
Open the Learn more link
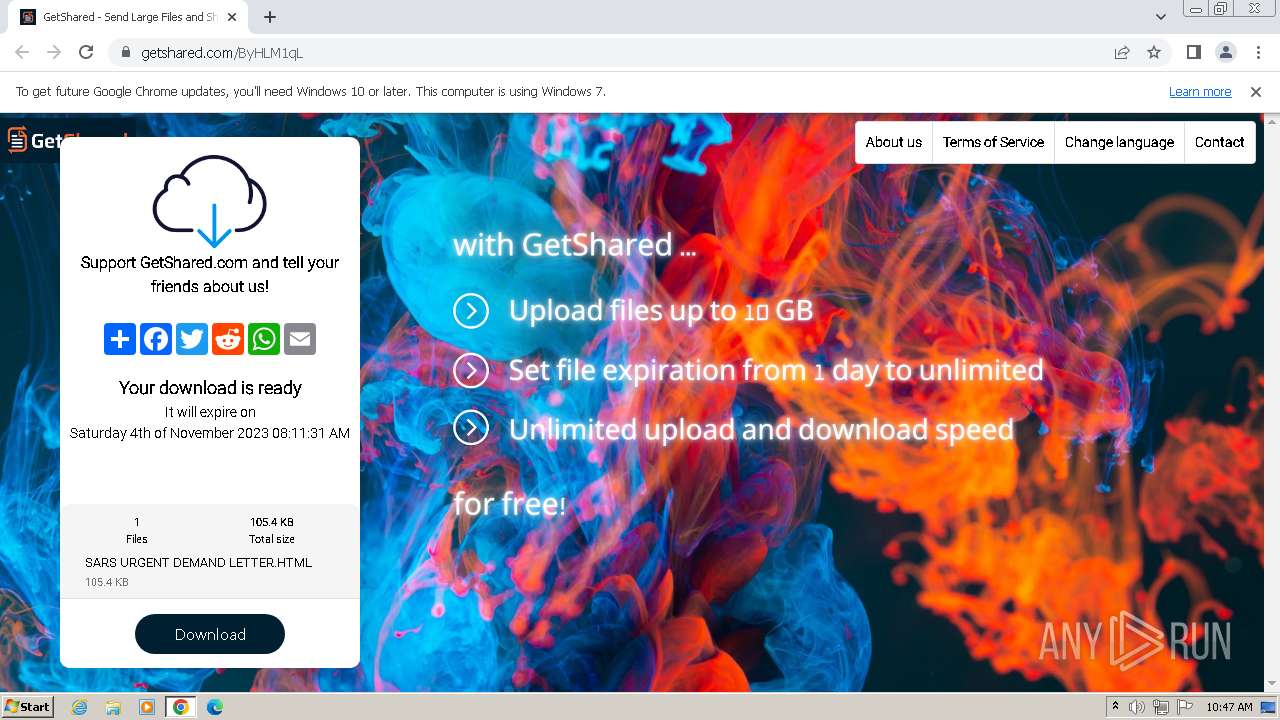pos(1200,91)
